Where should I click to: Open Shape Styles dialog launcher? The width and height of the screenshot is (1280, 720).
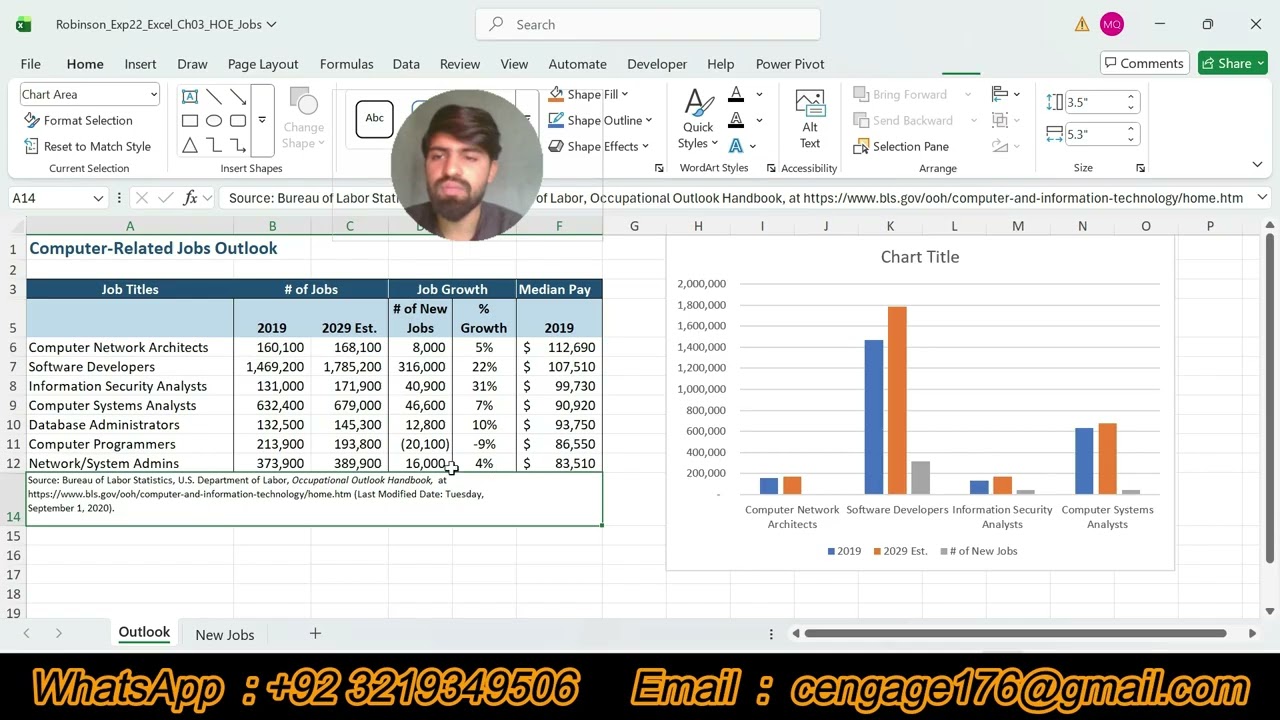pyautogui.click(x=658, y=168)
